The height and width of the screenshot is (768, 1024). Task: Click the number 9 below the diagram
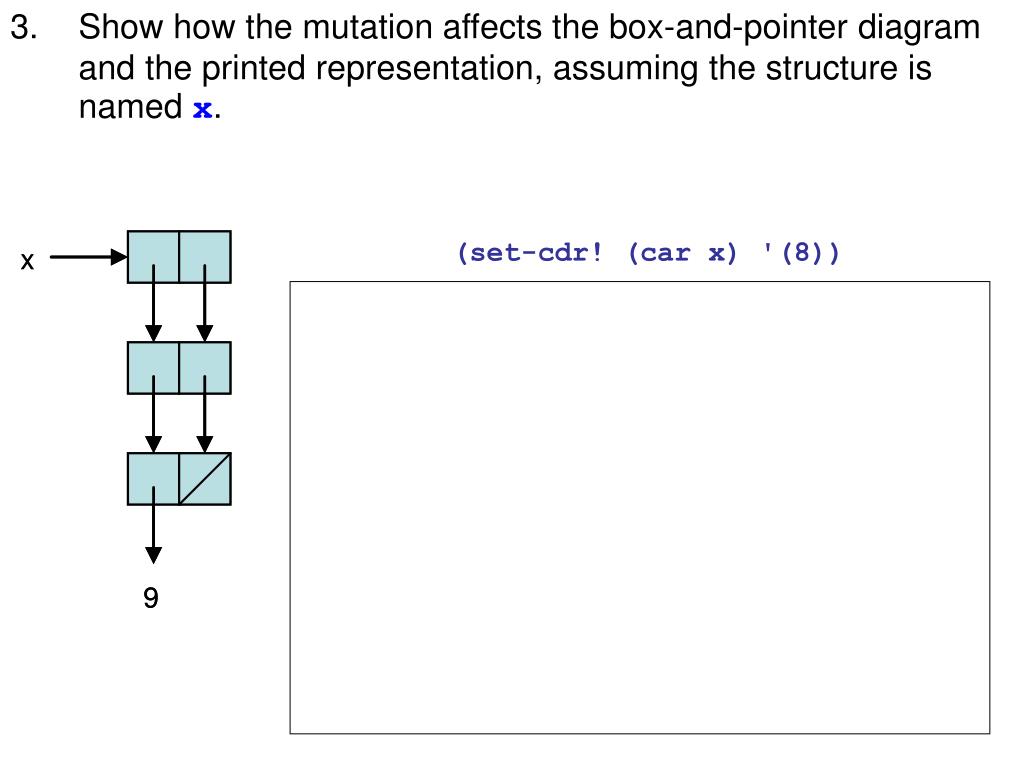tap(151, 598)
